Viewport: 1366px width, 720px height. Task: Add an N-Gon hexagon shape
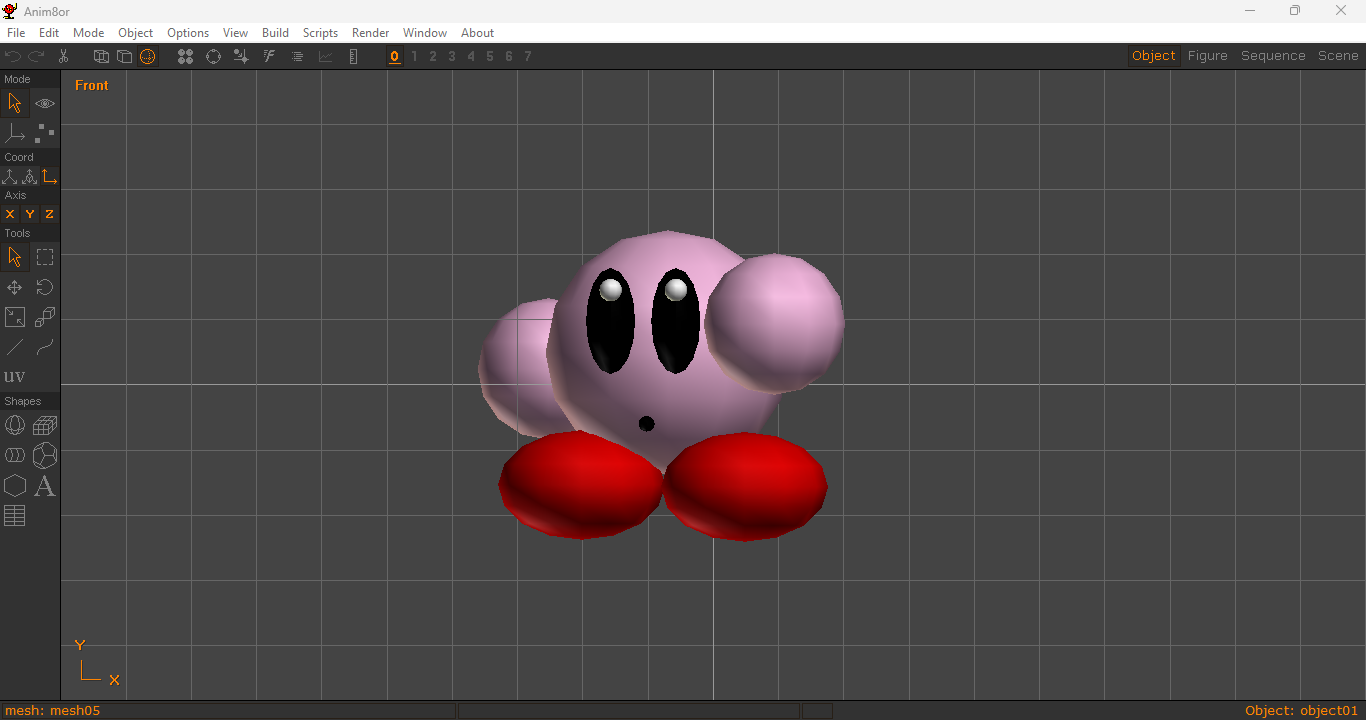[15, 486]
